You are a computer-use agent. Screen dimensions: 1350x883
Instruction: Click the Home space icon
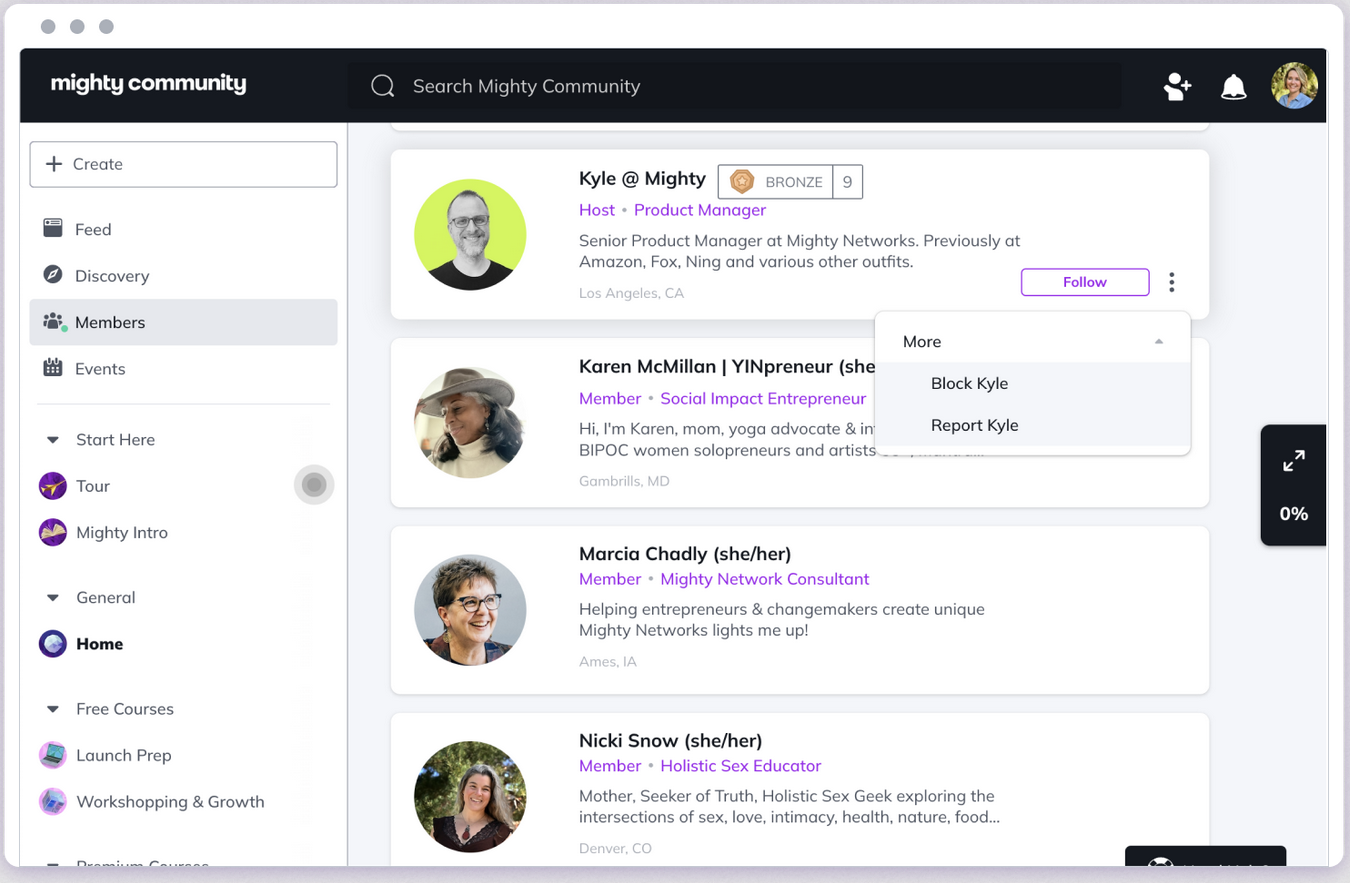pos(53,644)
